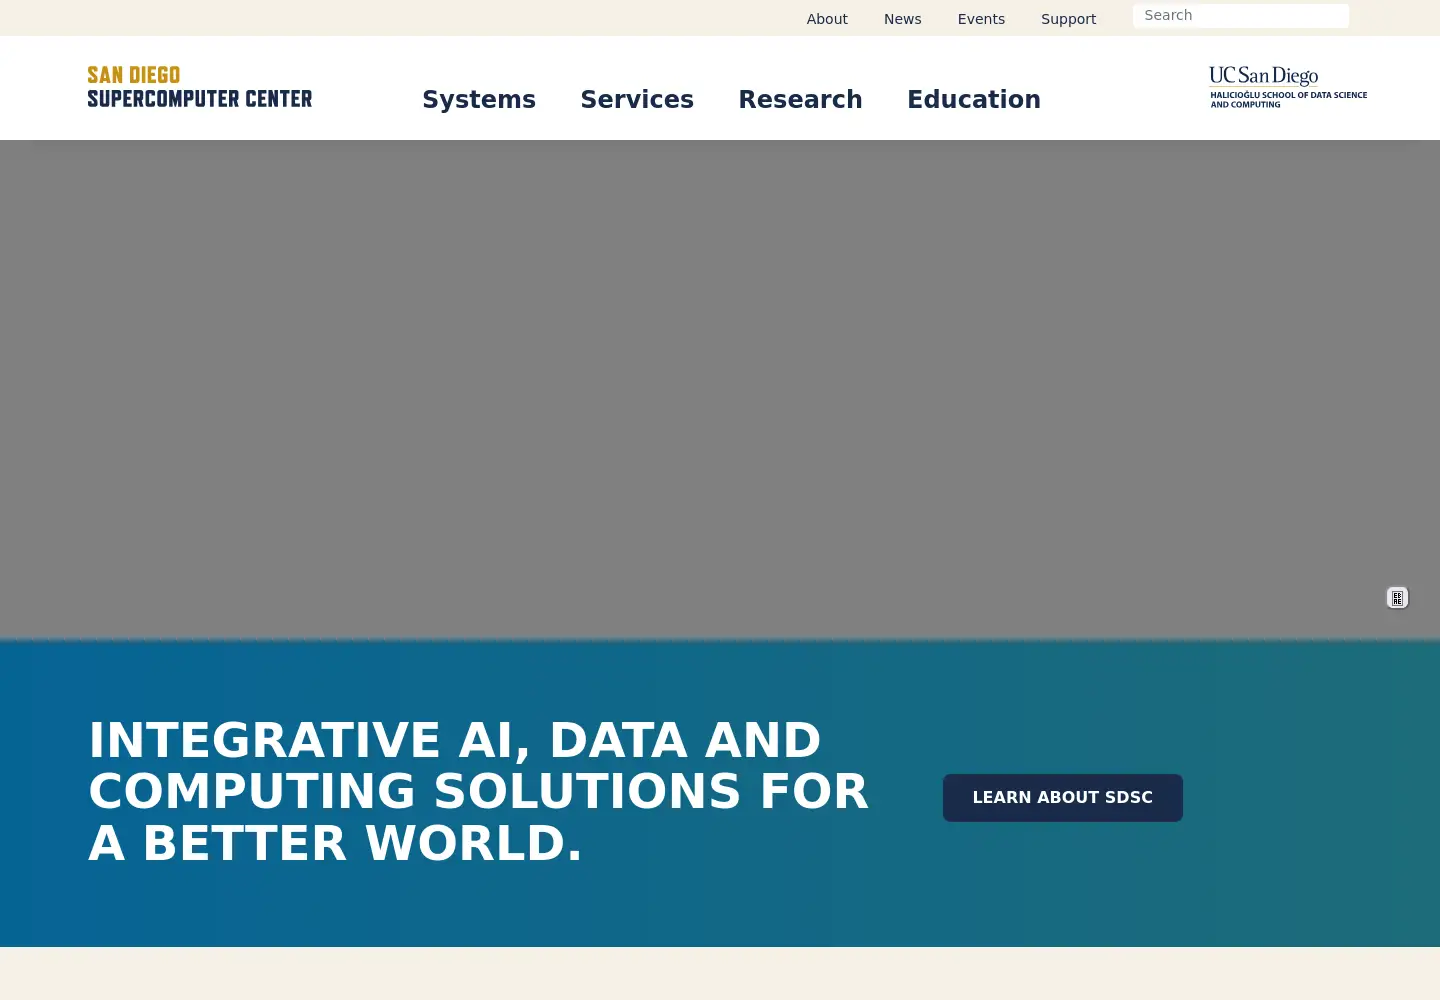The width and height of the screenshot is (1440, 1000).
Task: Open the Events link
Action: (981, 19)
